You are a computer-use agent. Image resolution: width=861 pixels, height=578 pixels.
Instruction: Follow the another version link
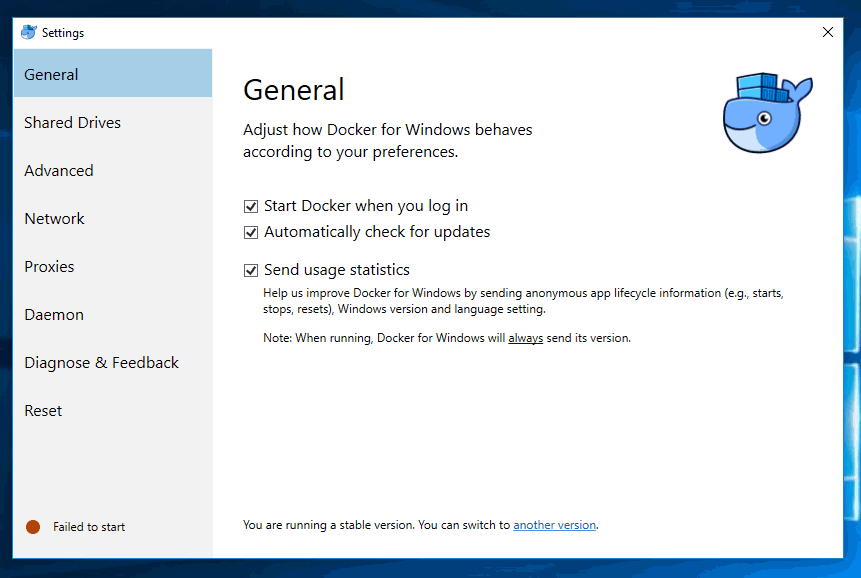(x=555, y=525)
